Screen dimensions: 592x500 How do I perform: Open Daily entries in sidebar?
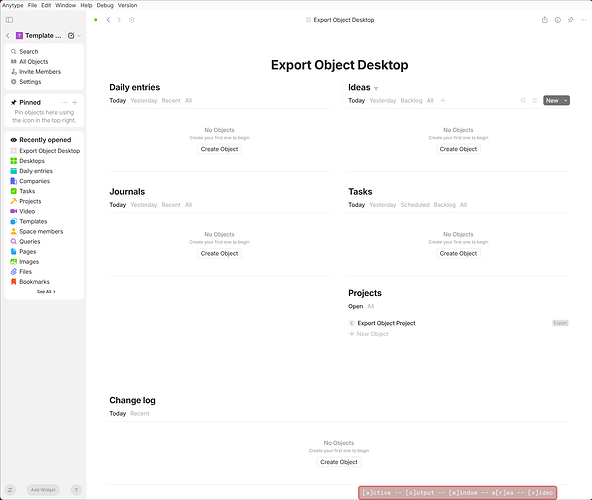pos(36,171)
